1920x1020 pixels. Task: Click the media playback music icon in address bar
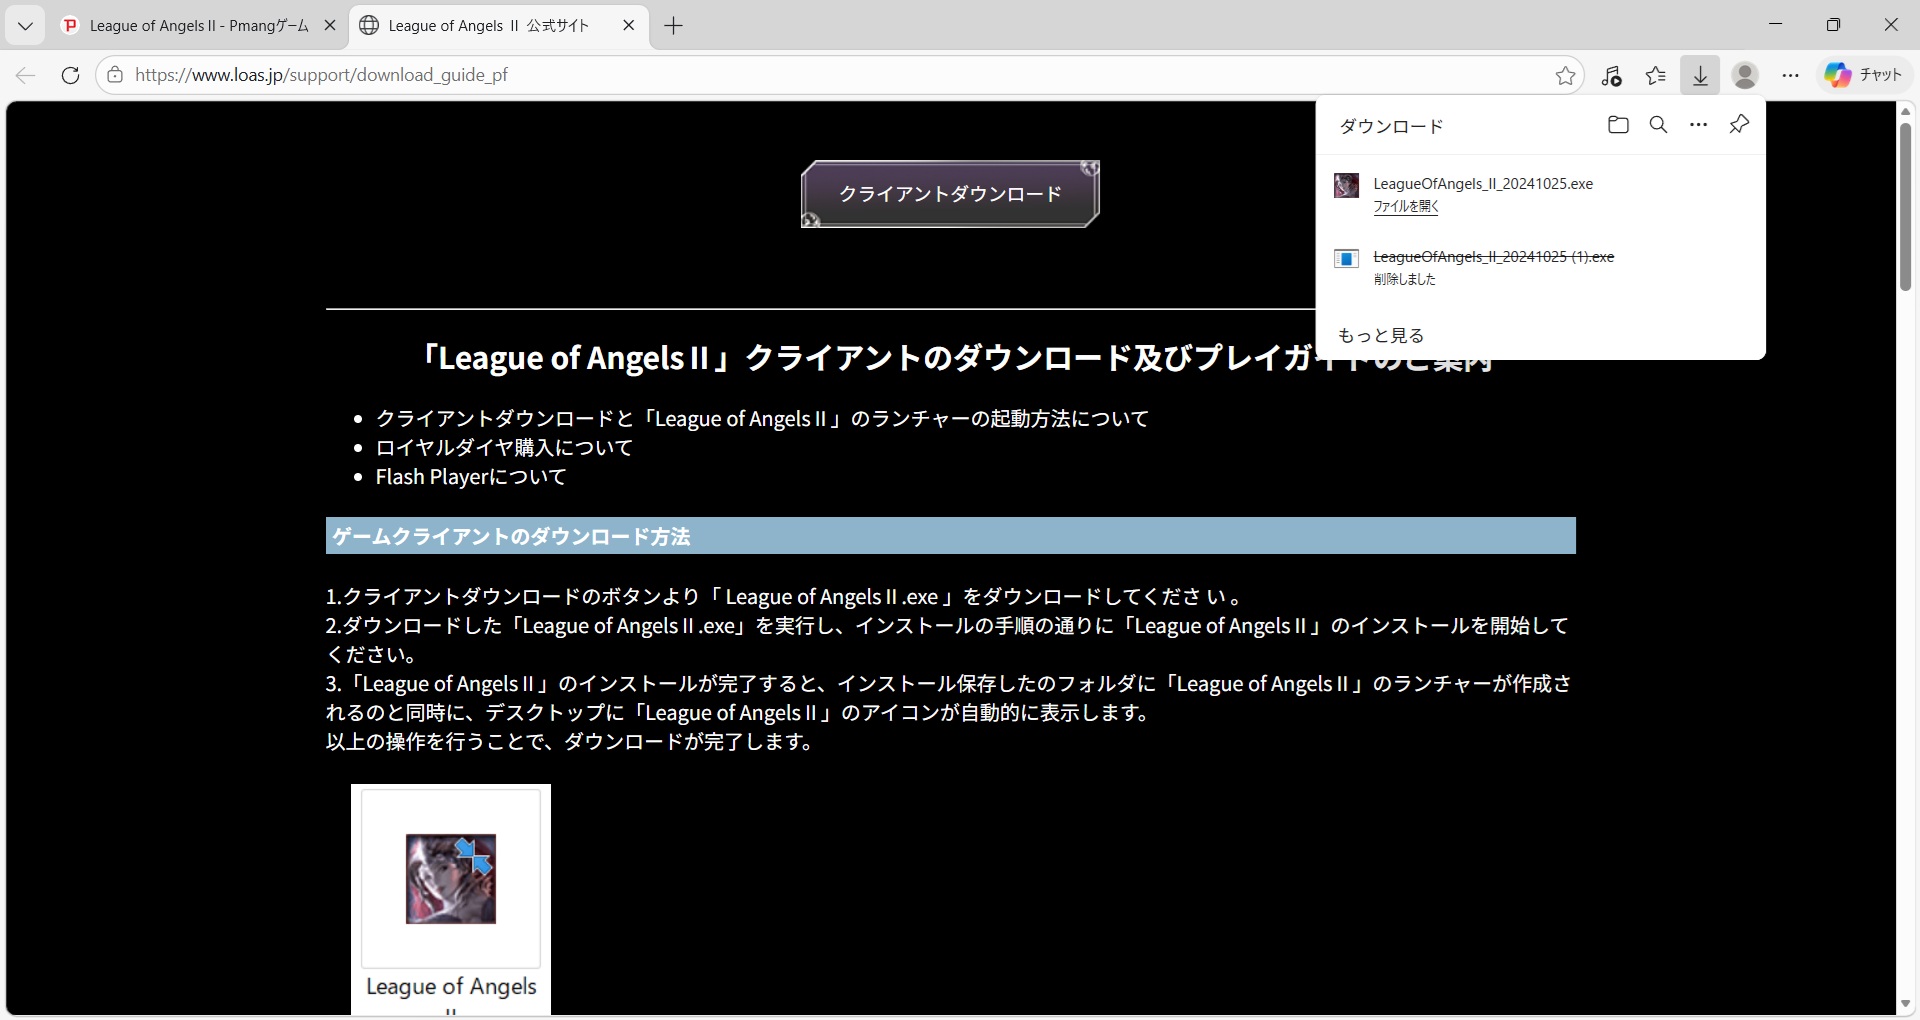[1613, 75]
